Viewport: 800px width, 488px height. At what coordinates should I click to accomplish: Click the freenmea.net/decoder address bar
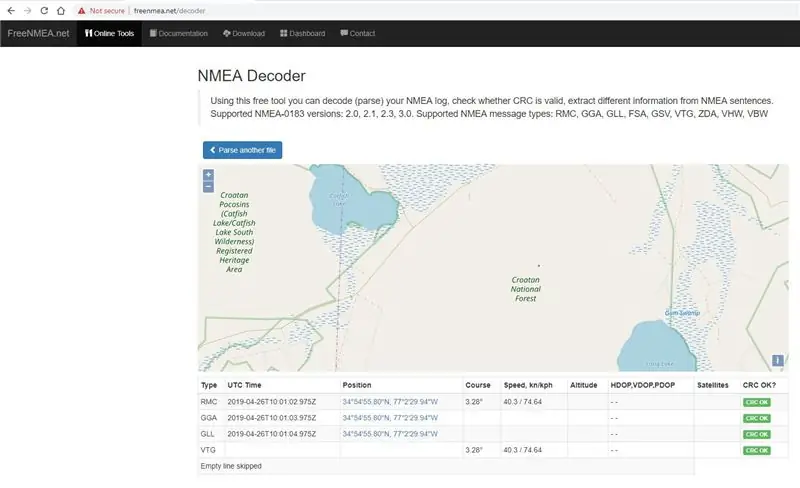pos(169,11)
